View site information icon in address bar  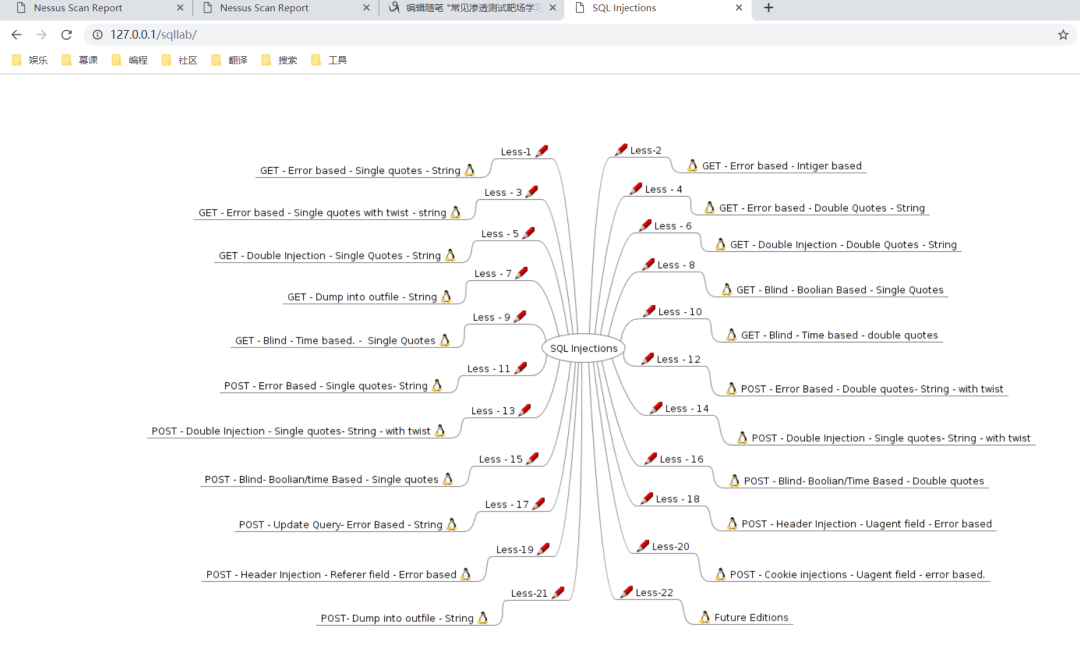(x=97, y=34)
